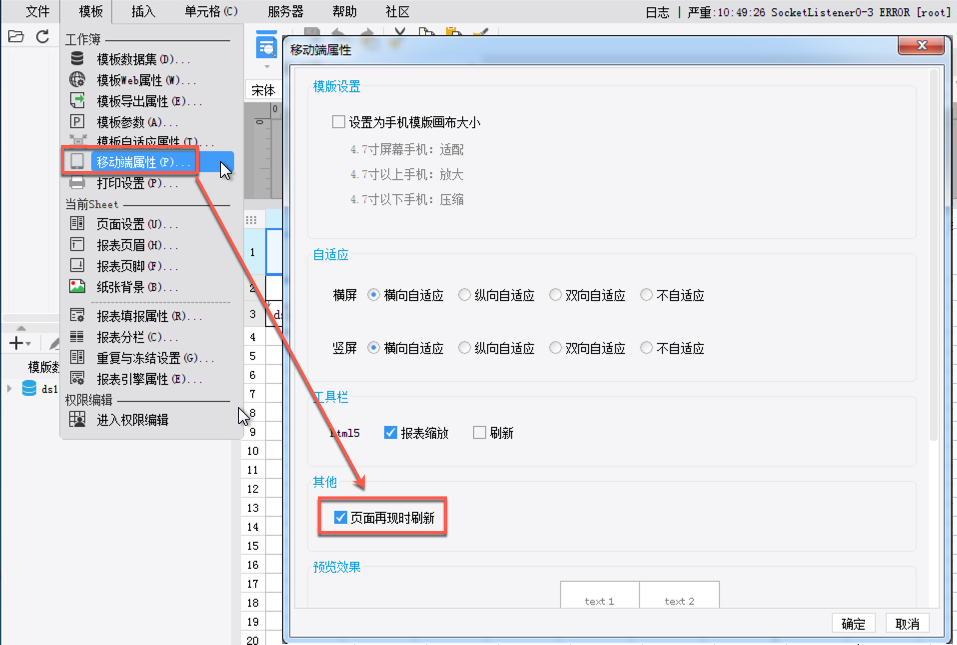Open the 模板 menu
Screen dimensions: 957x645
tap(90, 12)
